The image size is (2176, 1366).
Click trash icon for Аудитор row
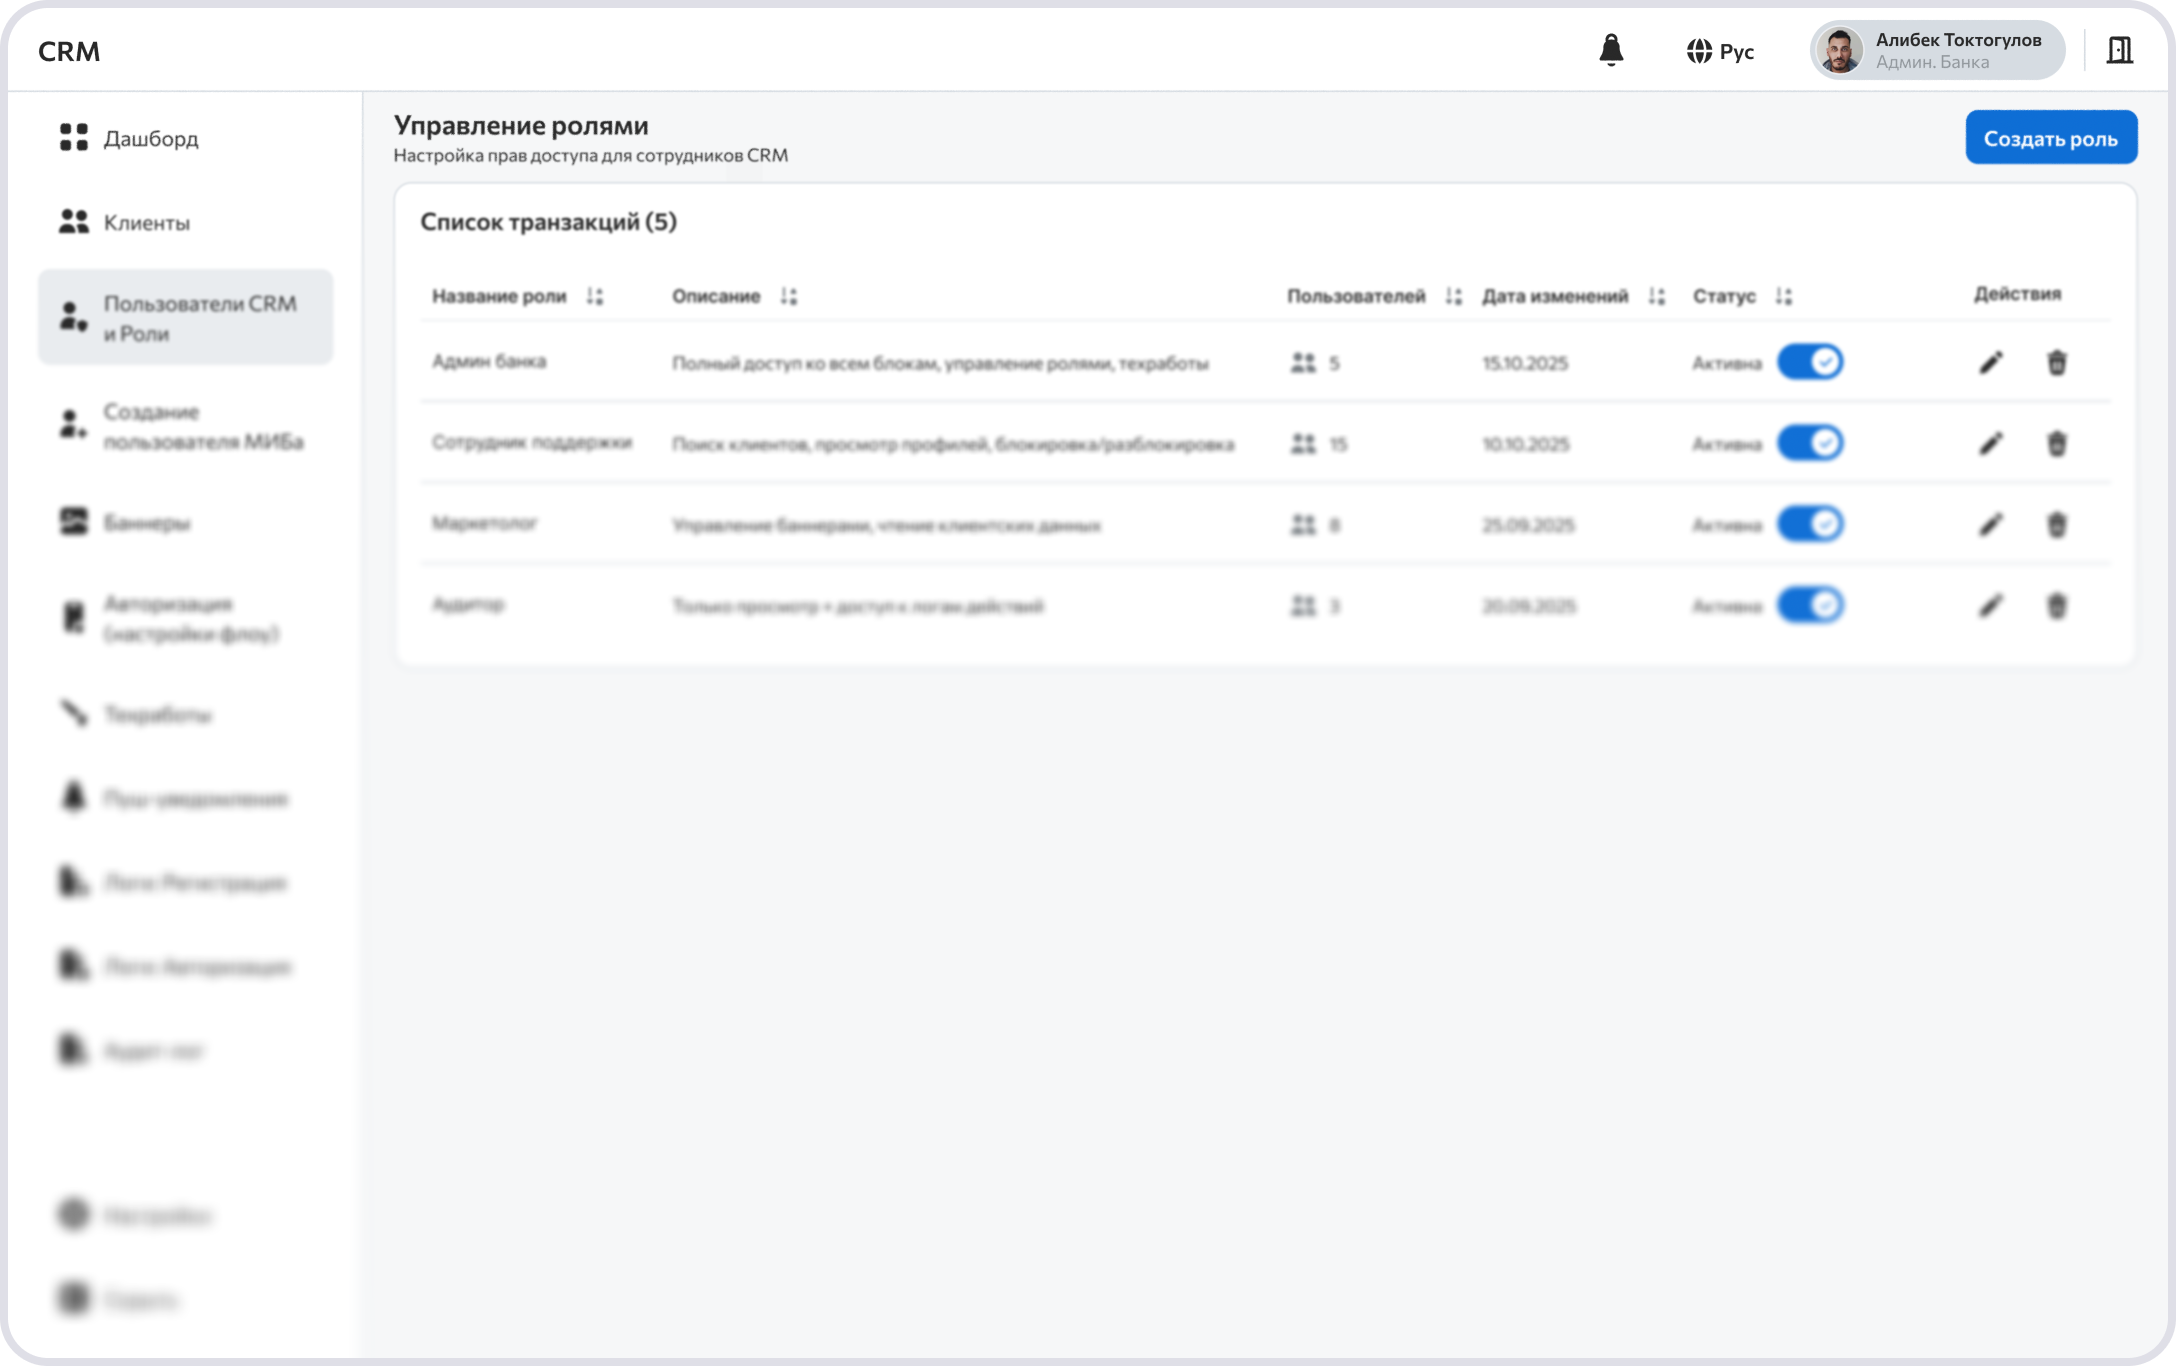(2056, 605)
